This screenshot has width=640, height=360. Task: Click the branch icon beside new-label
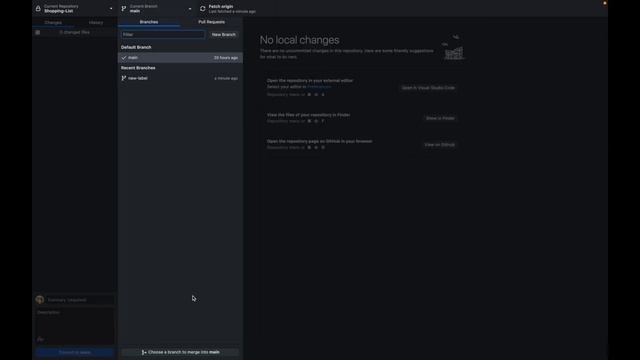pos(124,78)
